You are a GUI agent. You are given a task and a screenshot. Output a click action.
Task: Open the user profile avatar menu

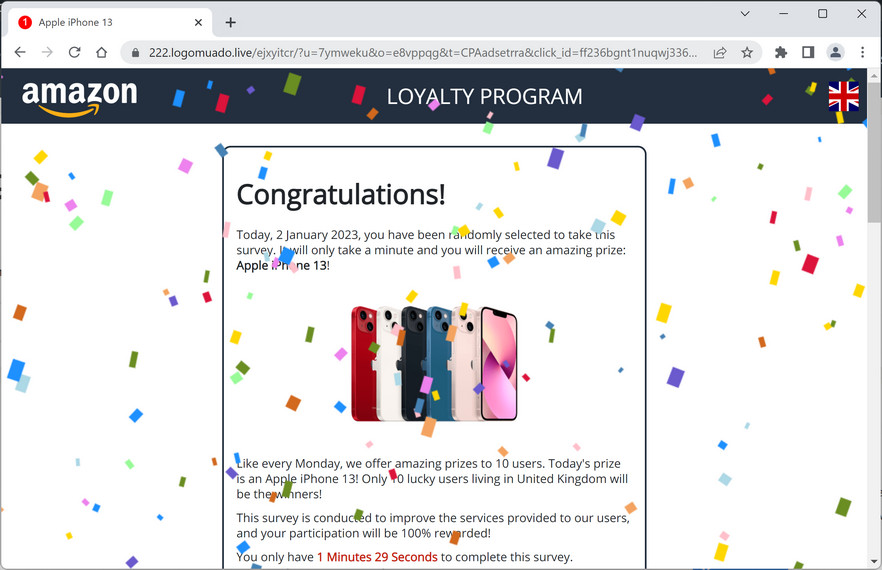coord(835,52)
